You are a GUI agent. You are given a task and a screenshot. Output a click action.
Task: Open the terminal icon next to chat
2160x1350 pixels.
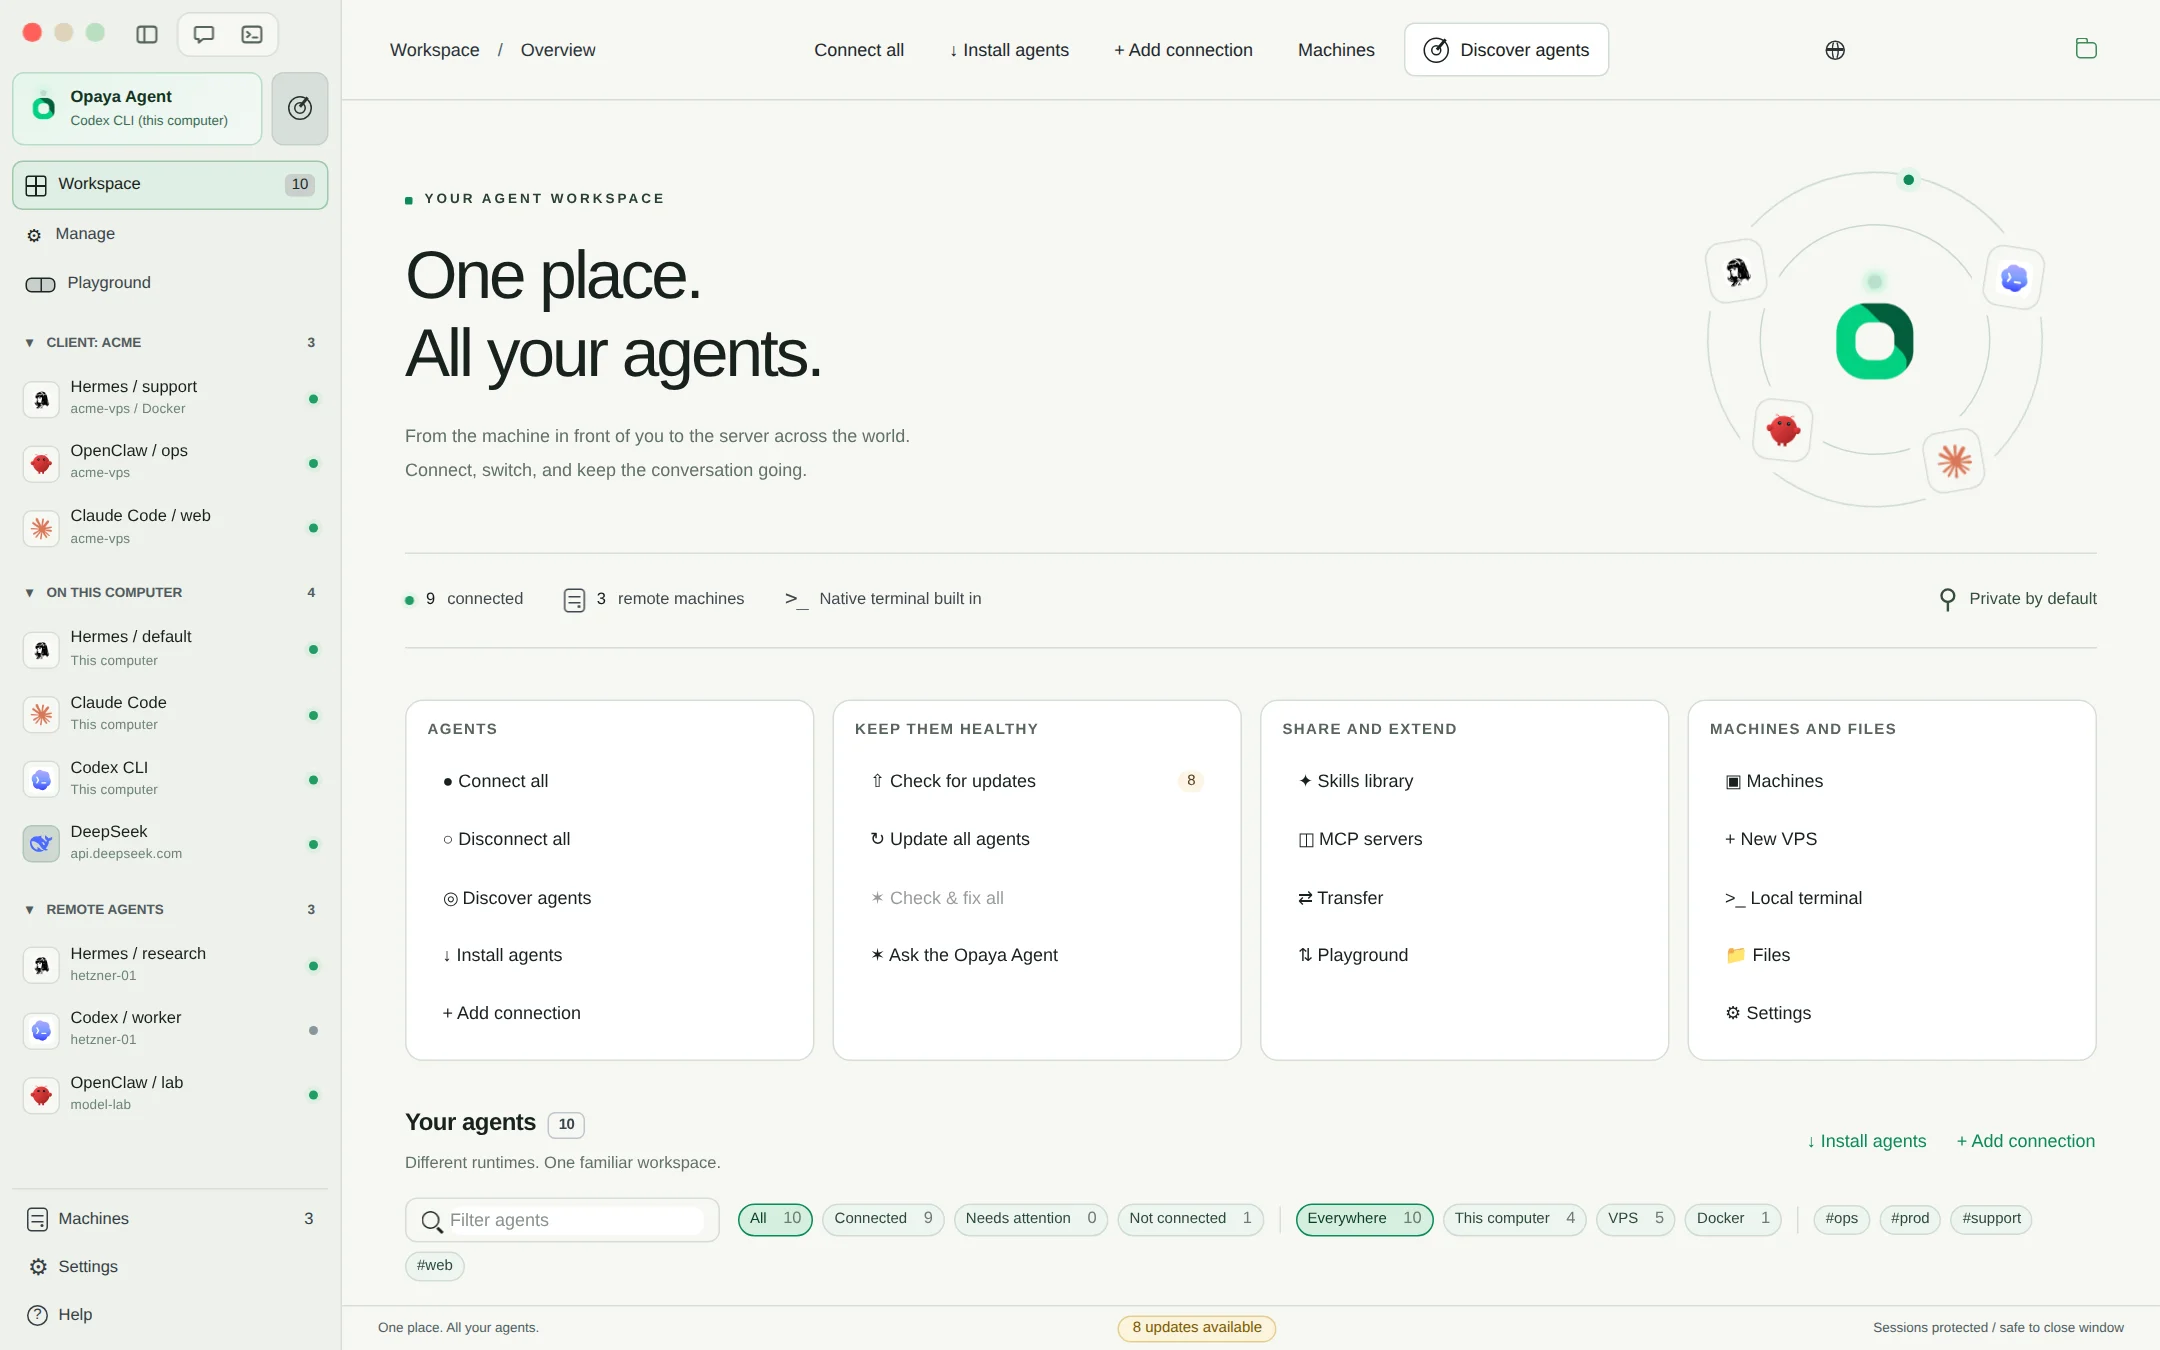[x=252, y=35]
